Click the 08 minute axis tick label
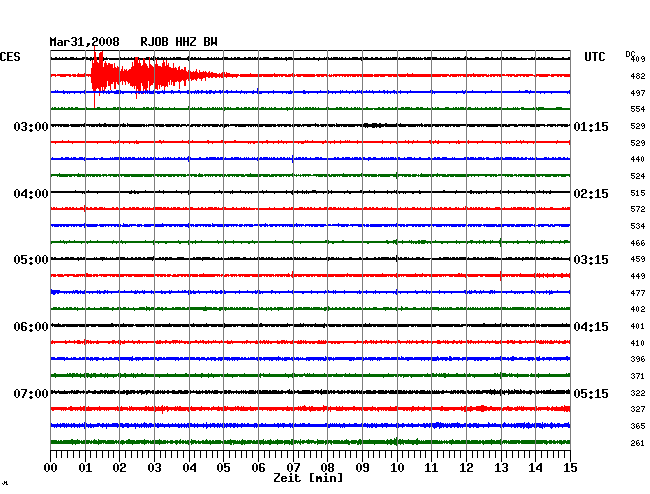 tap(327, 467)
